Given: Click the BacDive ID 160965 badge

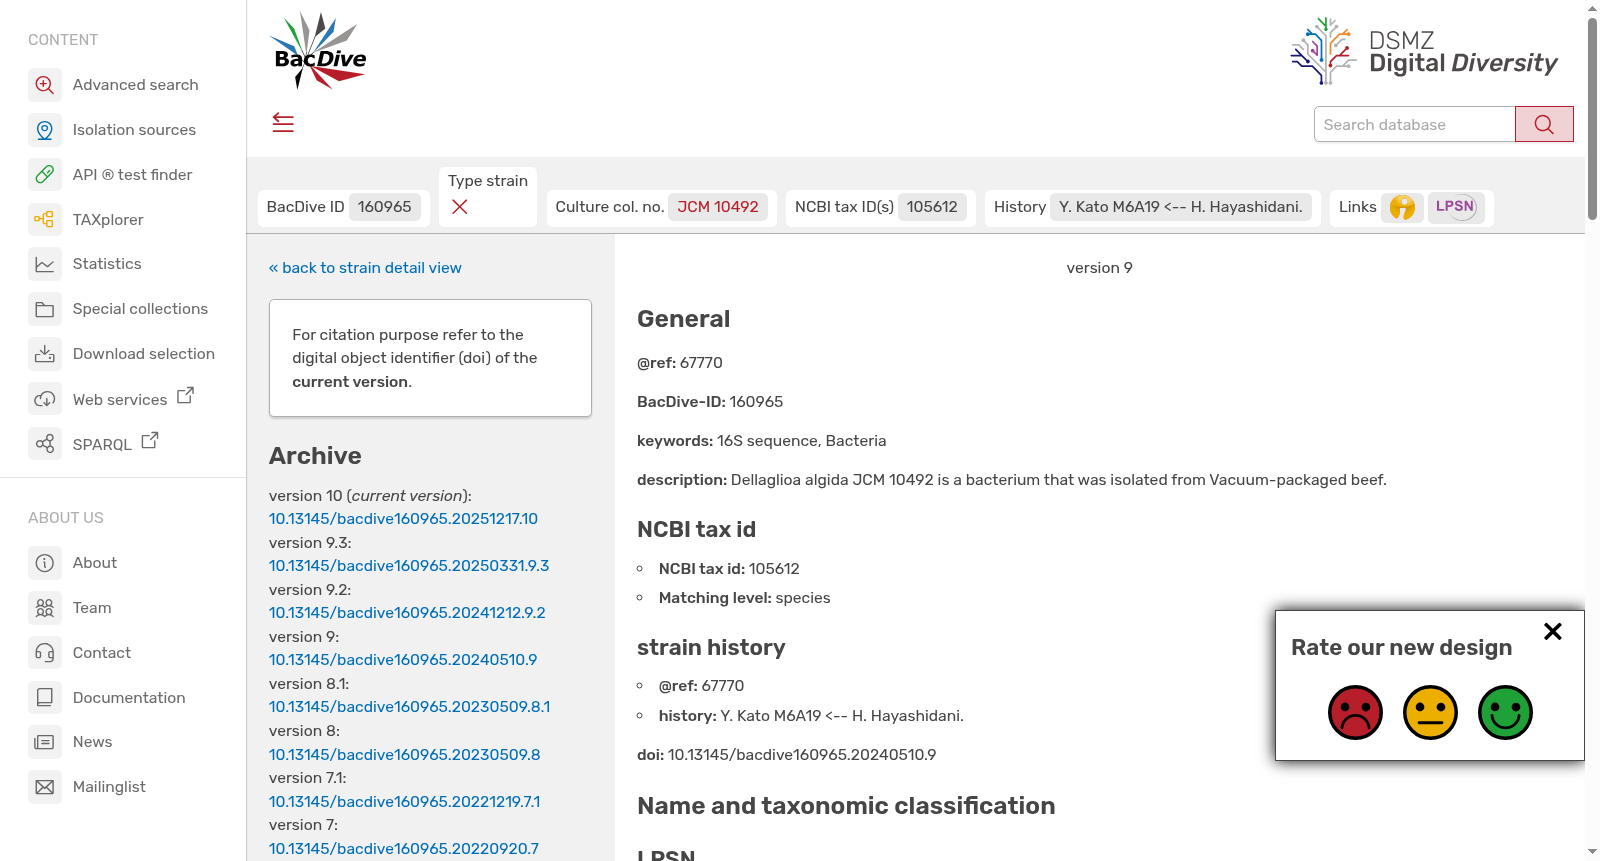Looking at the screenshot, I should [x=385, y=207].
